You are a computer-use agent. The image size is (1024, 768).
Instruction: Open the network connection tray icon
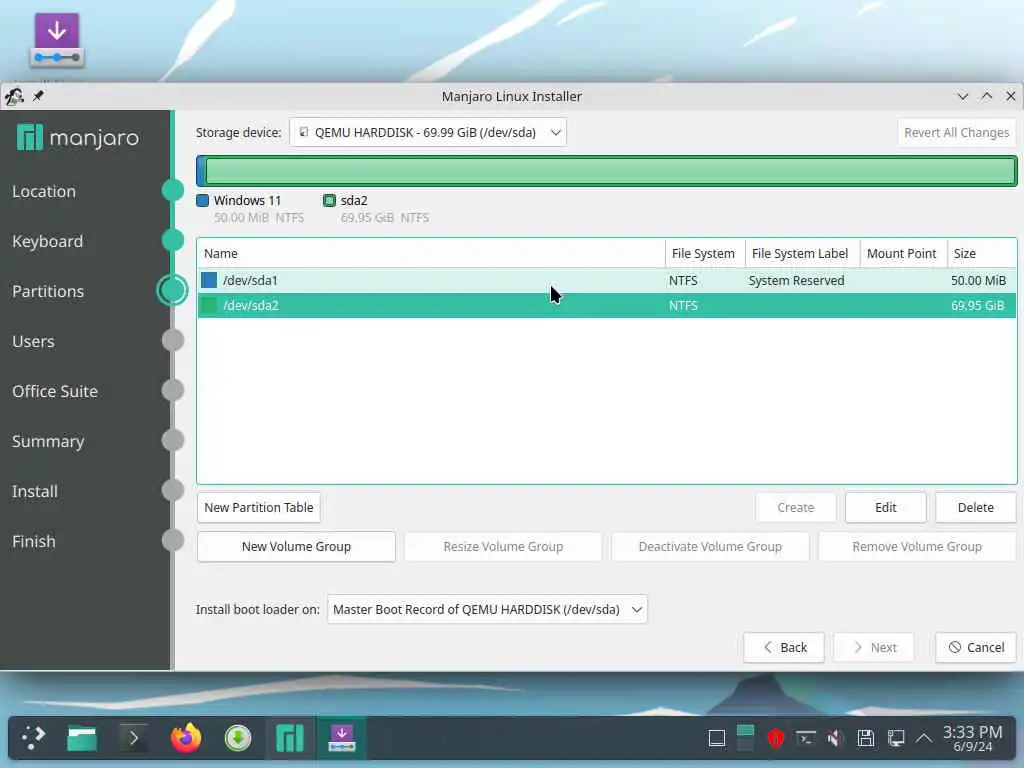tap(896, 739)
